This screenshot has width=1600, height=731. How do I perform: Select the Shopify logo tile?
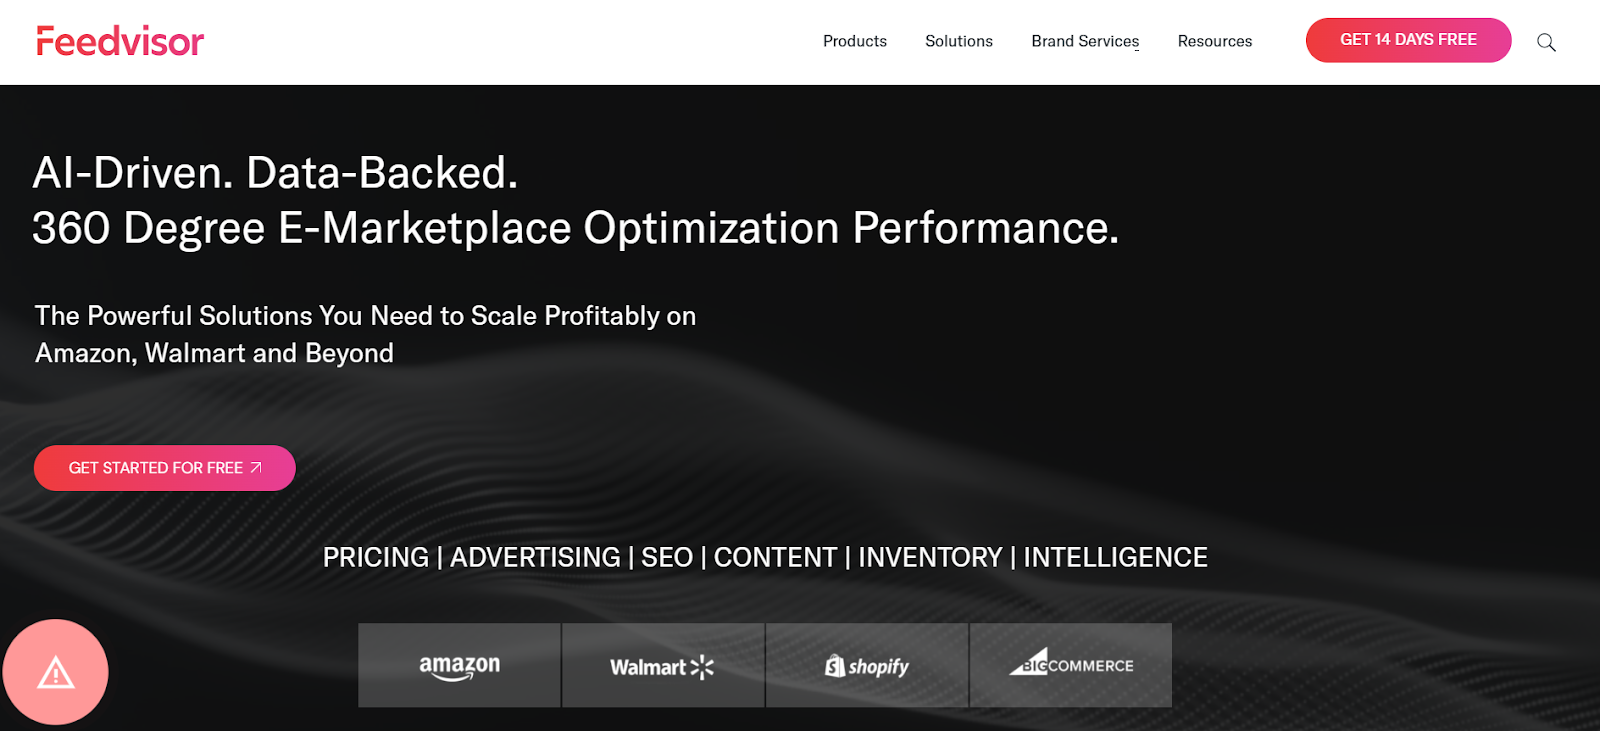(x=866, y=666)
